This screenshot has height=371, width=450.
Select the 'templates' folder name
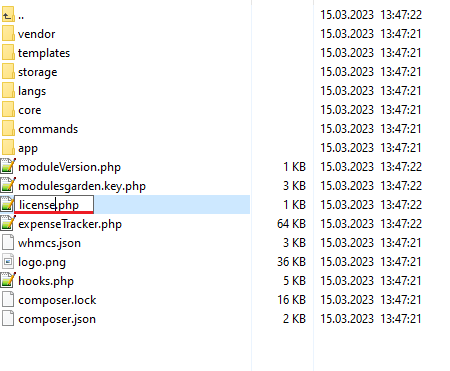44,53
